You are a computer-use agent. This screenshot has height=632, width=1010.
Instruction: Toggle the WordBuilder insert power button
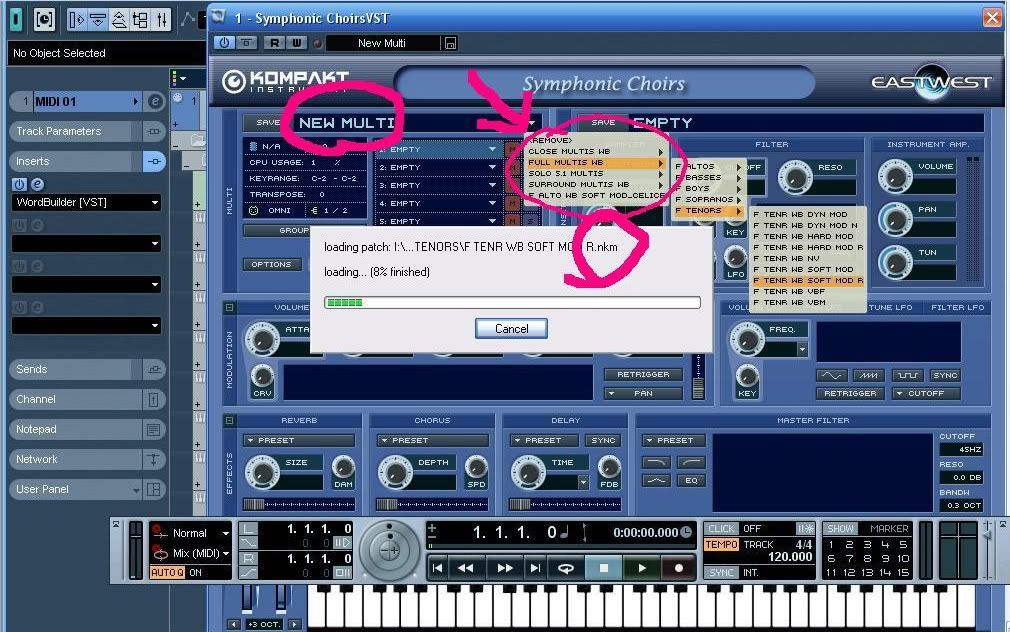[x=19, y=184]
